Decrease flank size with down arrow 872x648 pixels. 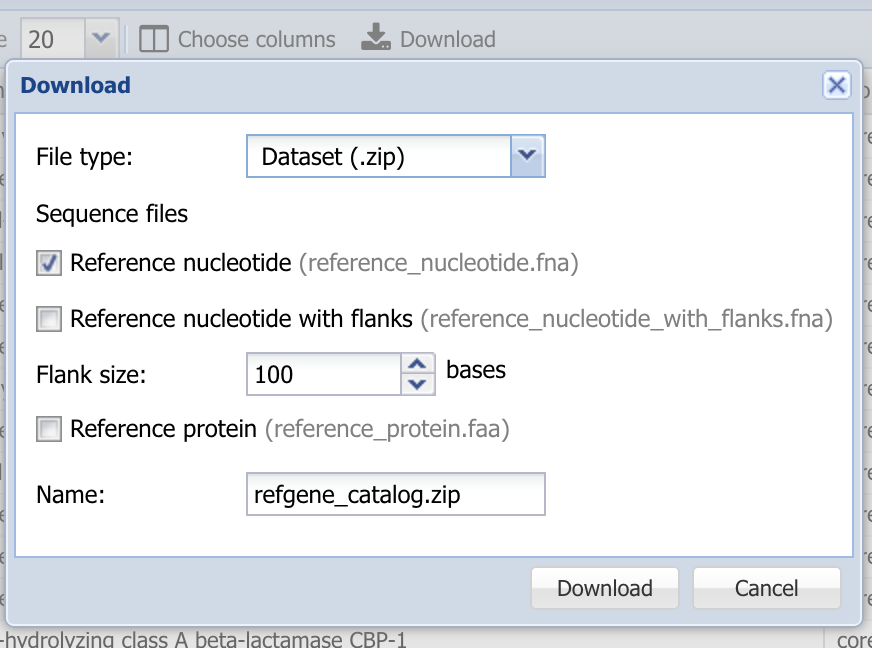(x=417, y=384)
